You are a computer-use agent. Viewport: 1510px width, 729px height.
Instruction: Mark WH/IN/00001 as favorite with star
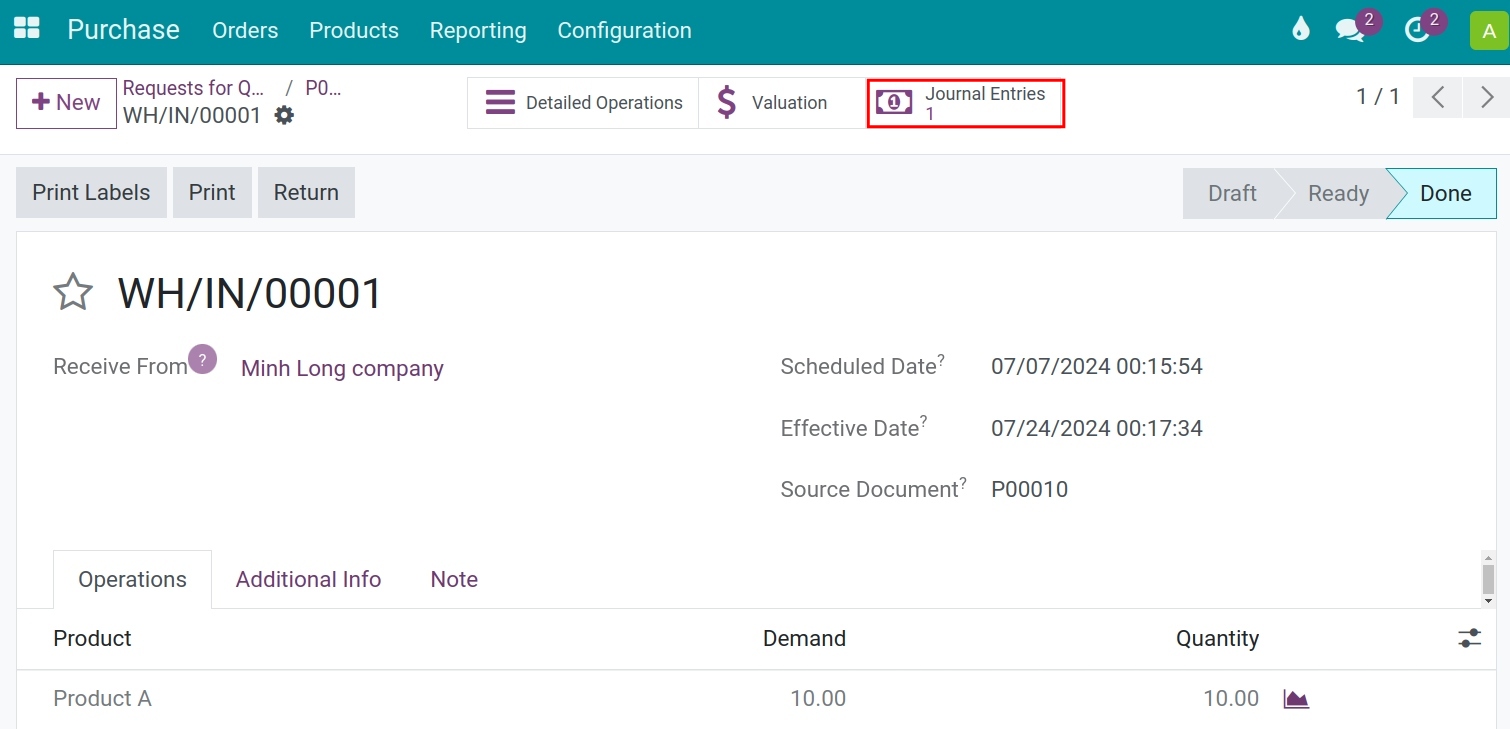73,293
